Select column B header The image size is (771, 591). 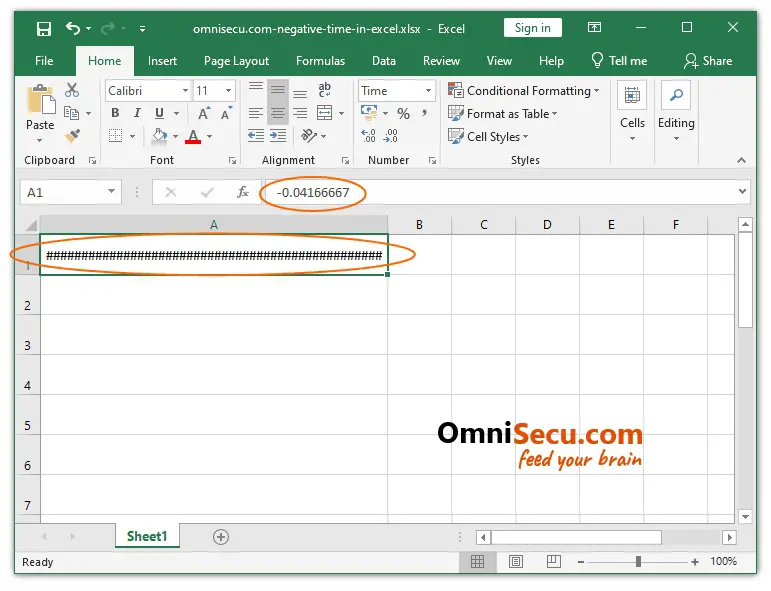(x=419, y=225)
